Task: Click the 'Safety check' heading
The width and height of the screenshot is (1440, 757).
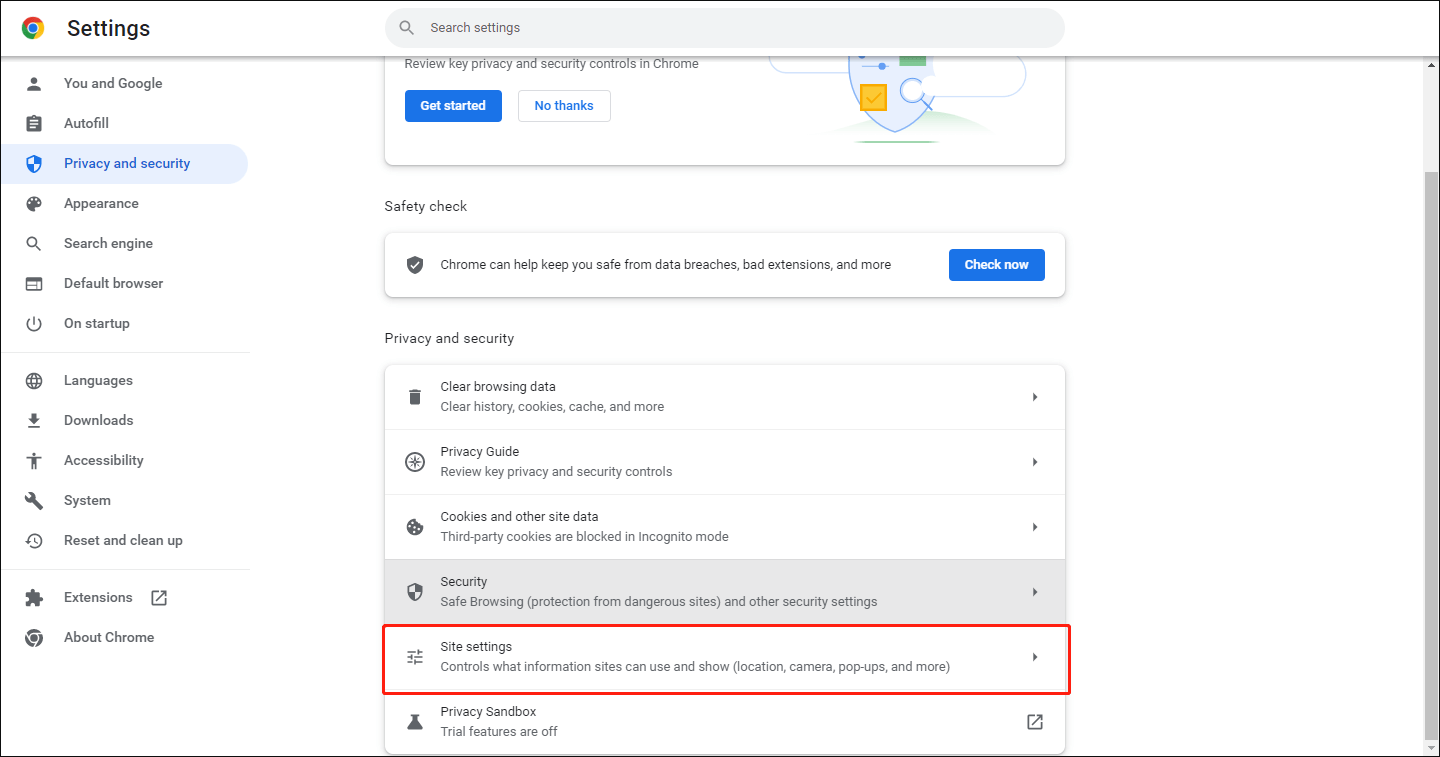Action: click(426, 206)
